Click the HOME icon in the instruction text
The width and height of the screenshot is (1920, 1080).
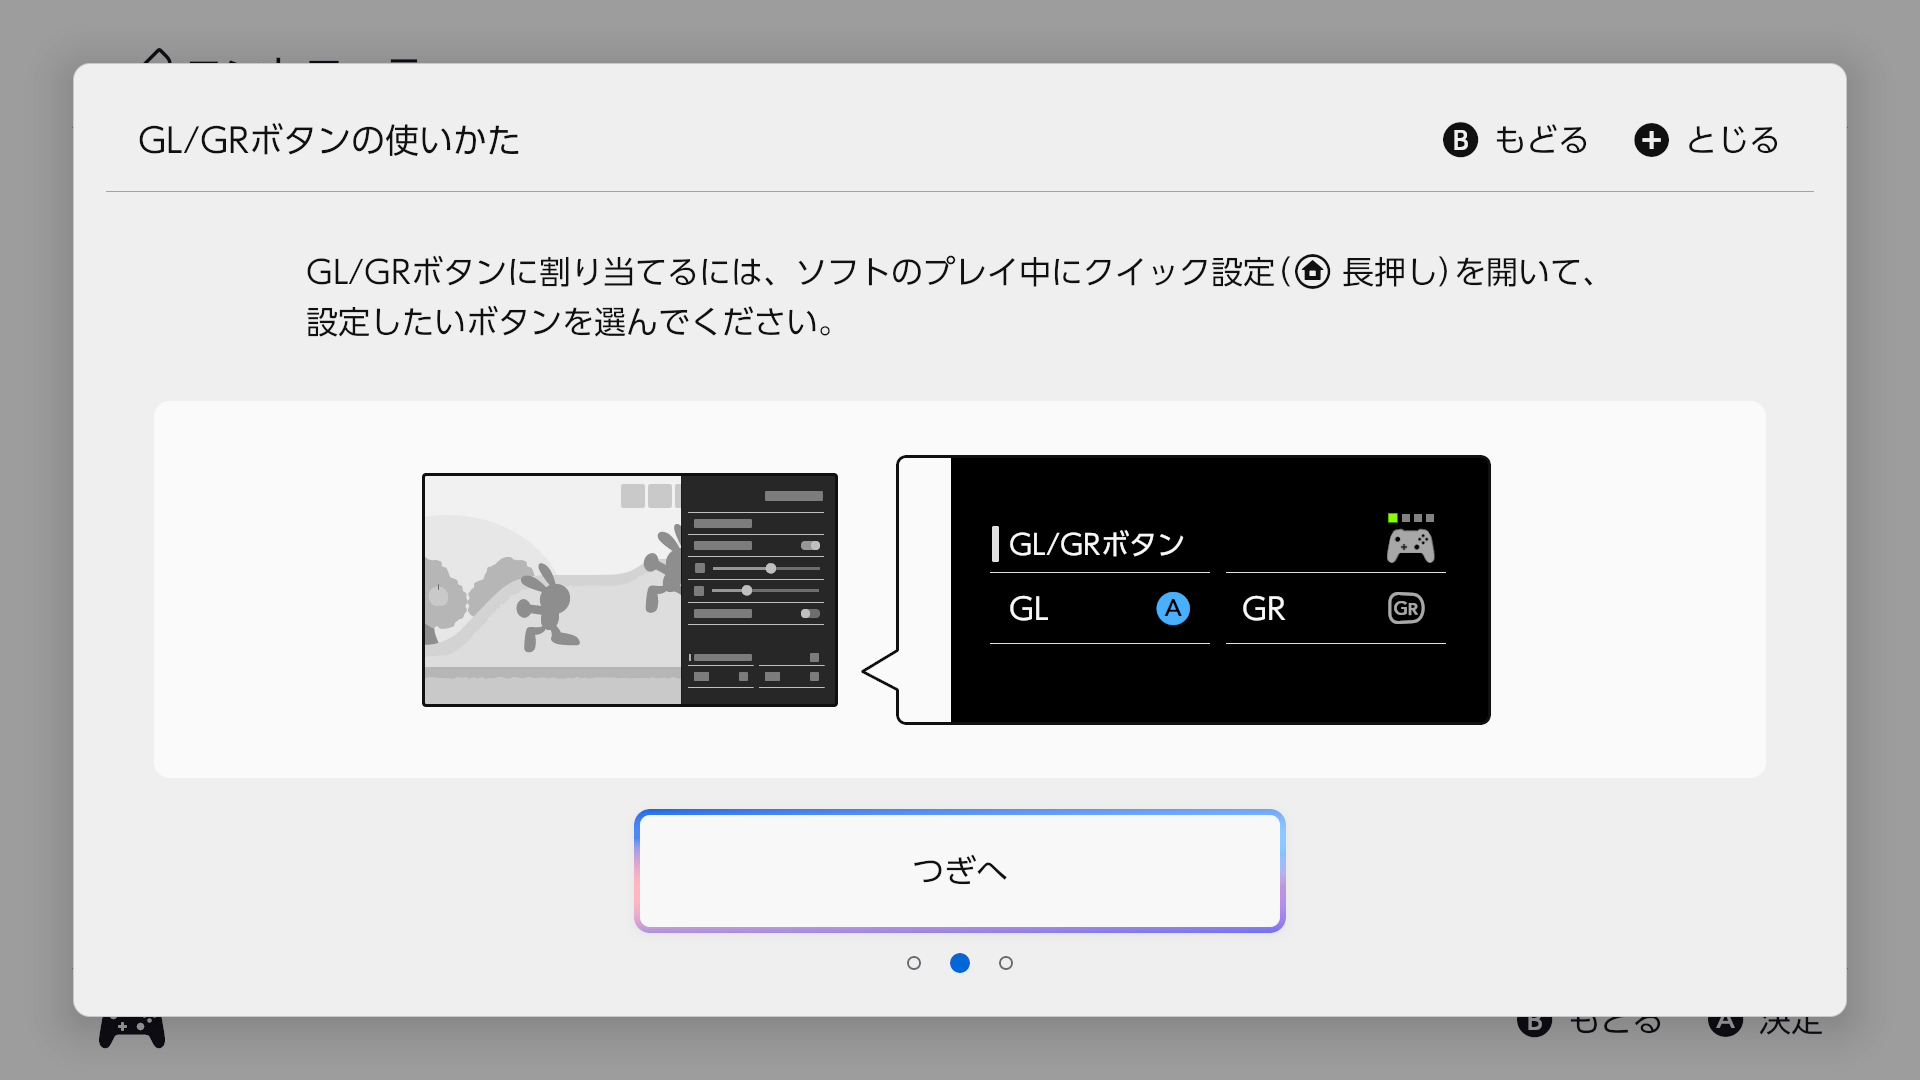tap(1312, 272)
